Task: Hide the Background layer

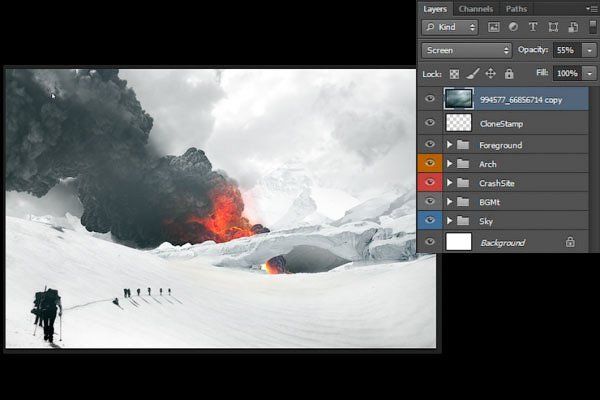Action: pos(430,242)
